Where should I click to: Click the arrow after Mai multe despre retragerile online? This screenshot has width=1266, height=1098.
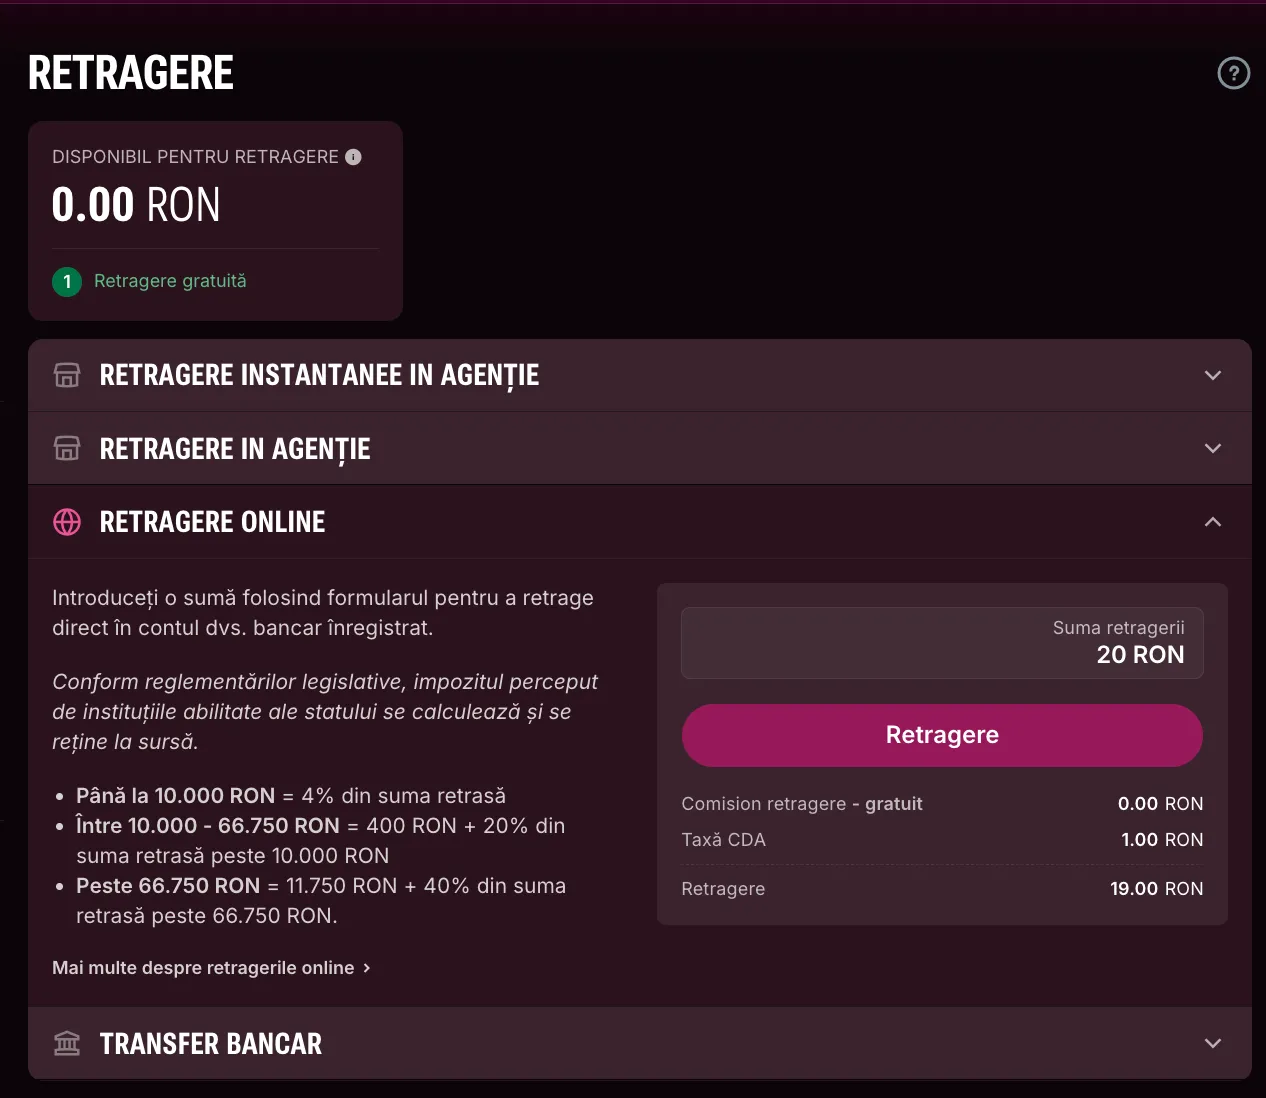pos(367,968)
